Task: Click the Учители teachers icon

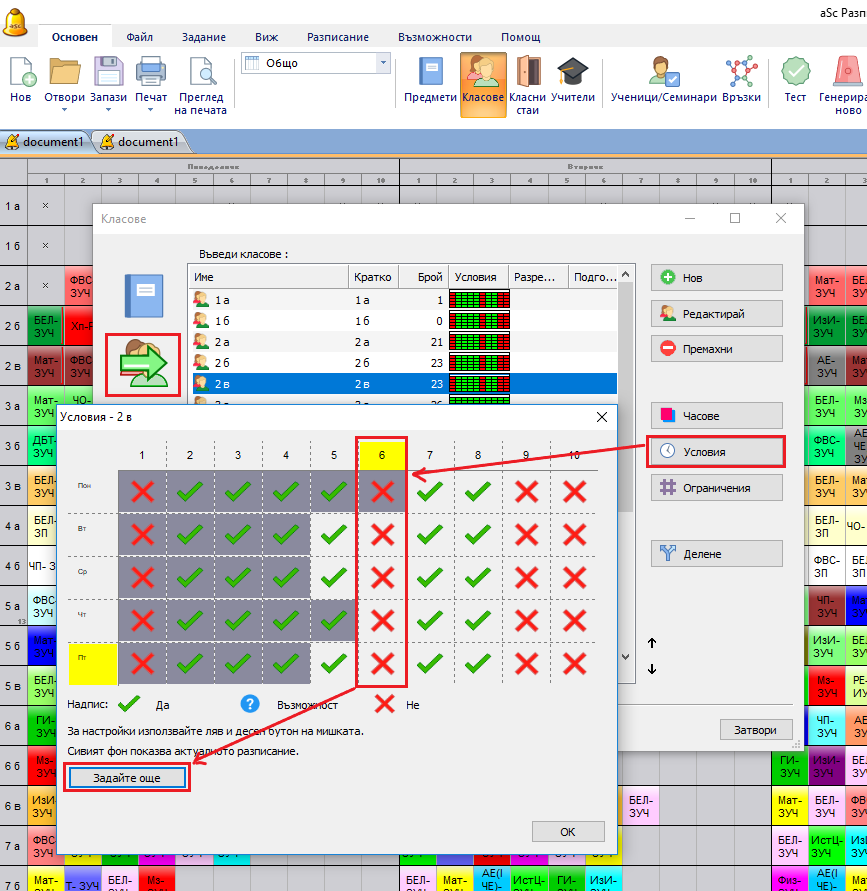Action: click(573, 75)
